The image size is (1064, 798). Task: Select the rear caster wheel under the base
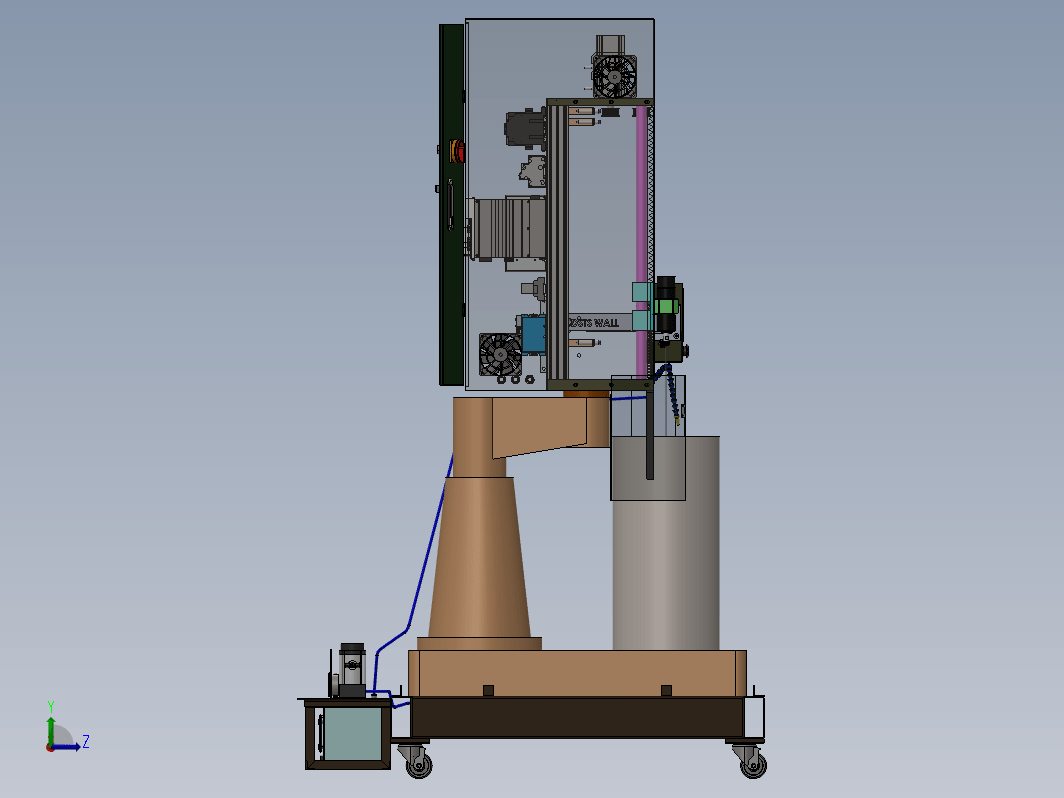point(753,765)
